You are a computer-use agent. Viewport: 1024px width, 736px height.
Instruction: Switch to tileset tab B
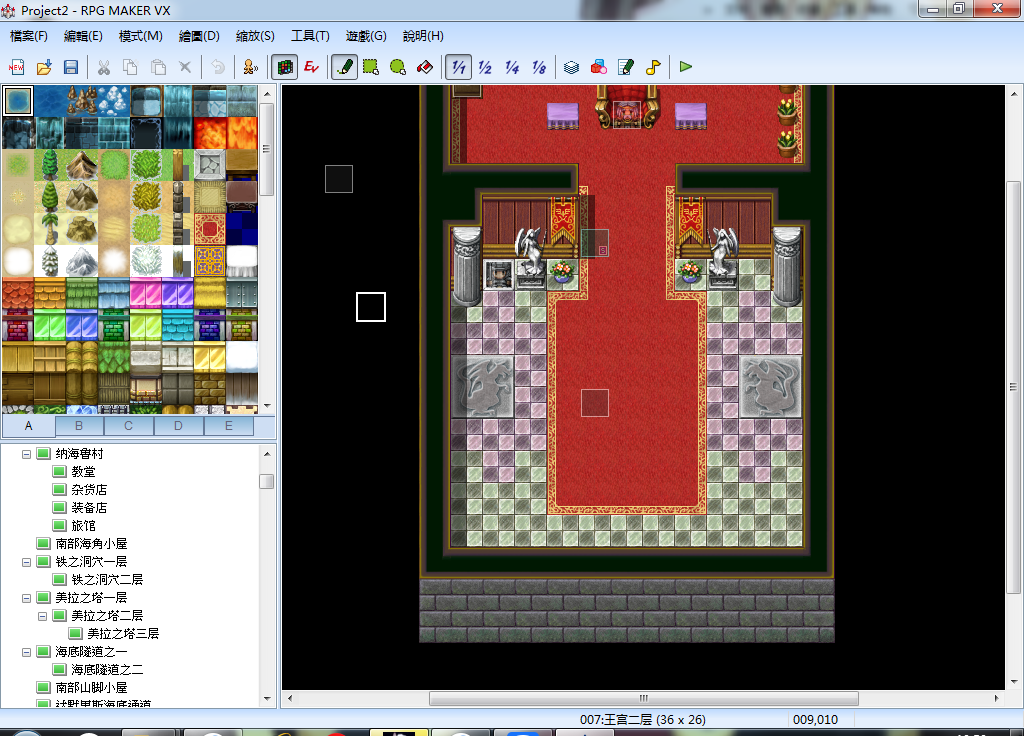point(79,426)
